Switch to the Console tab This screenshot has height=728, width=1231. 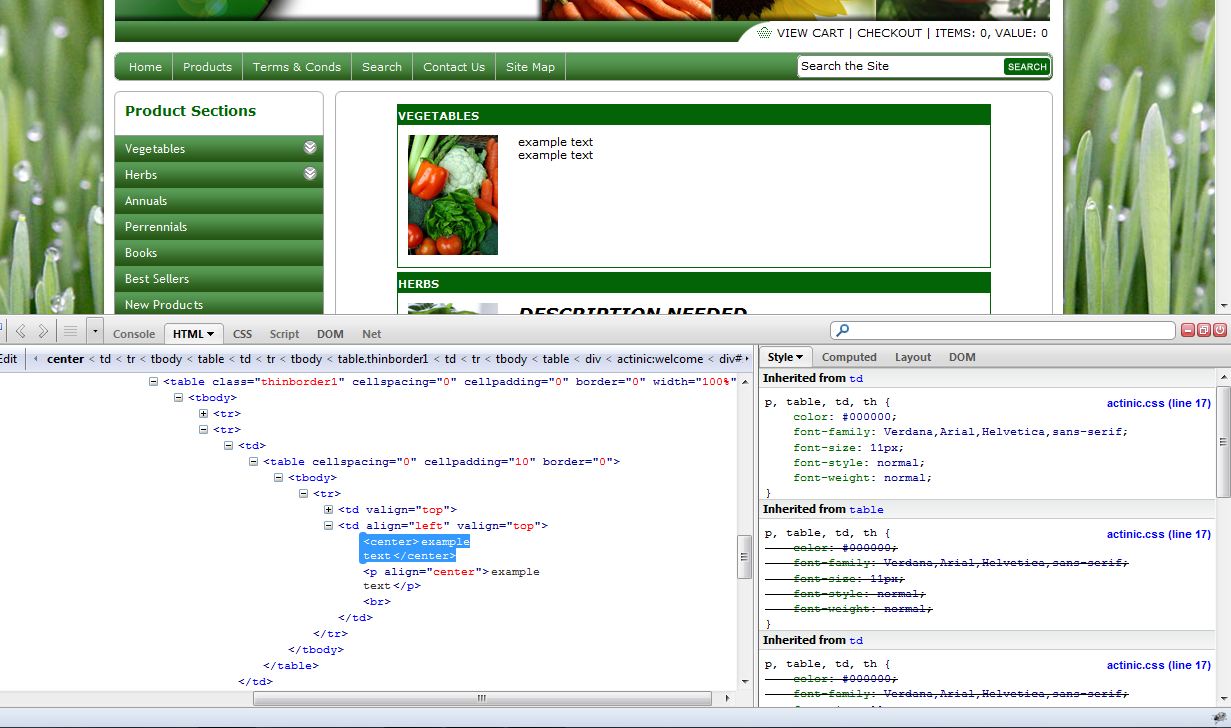(x=134, y=334)
